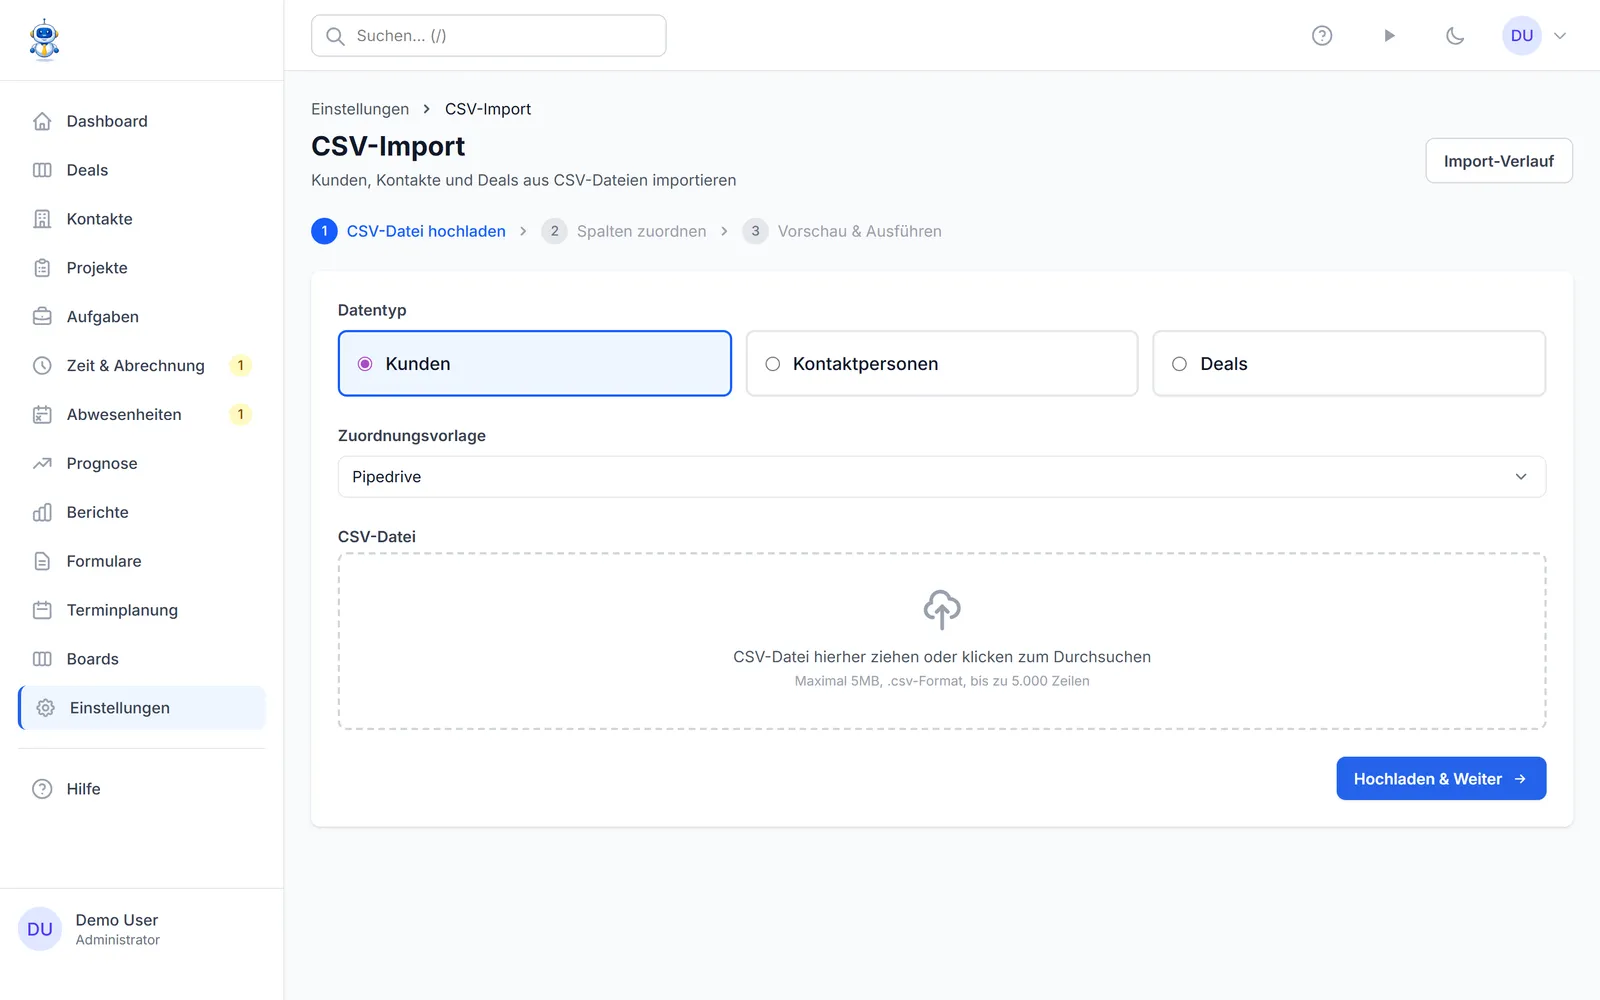Click the CSV file drop zone
Screen dimensions: 1600x1000
942,641
